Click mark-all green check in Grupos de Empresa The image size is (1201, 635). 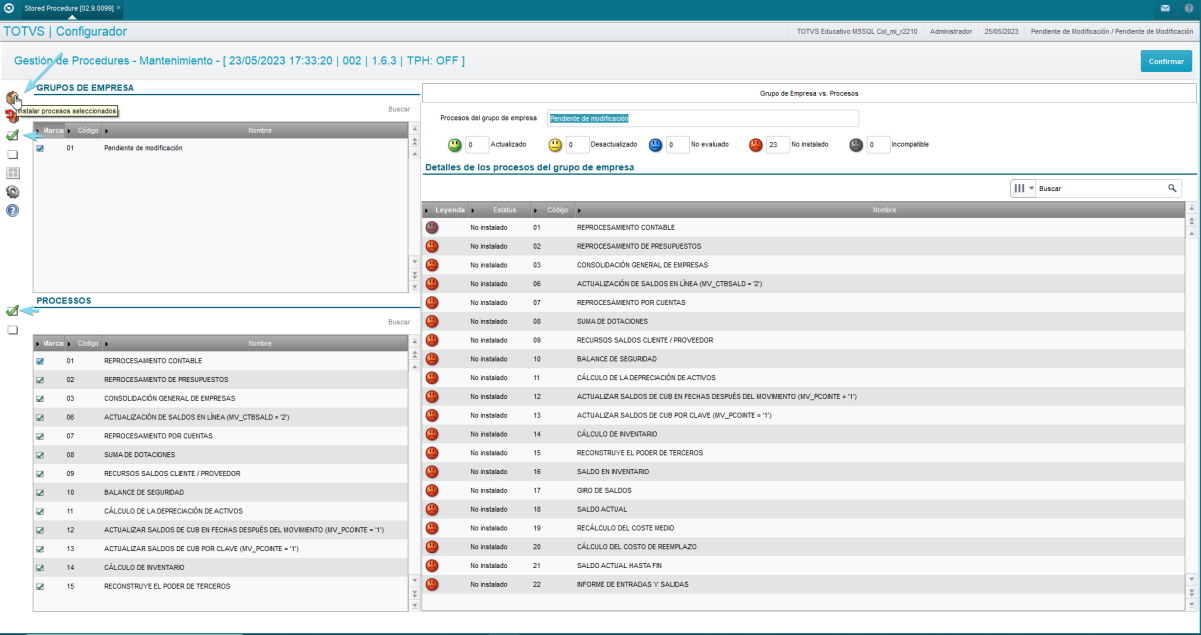pyautogui.click(x=12, y=136)
